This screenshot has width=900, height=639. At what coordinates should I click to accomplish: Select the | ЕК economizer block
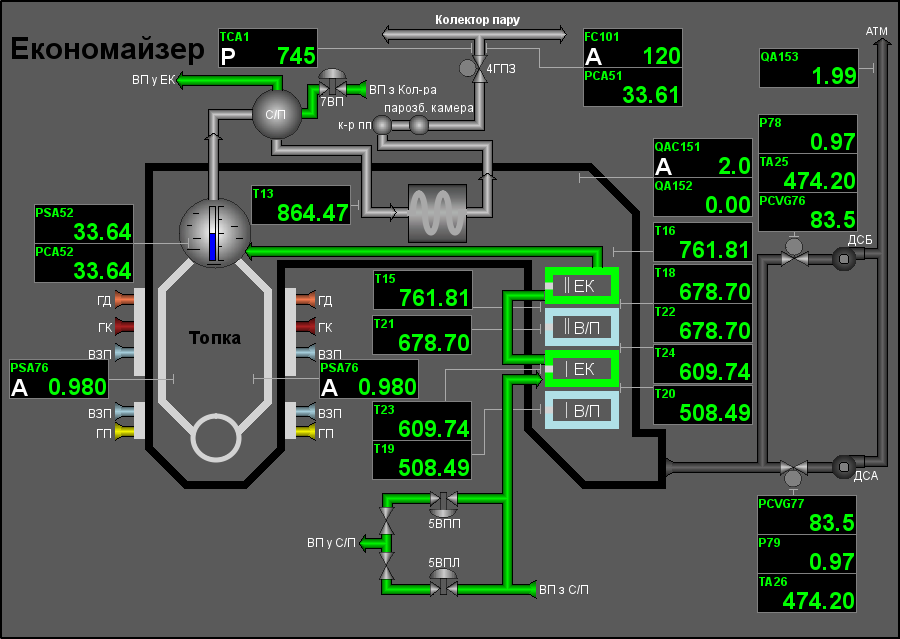[582, 369]
